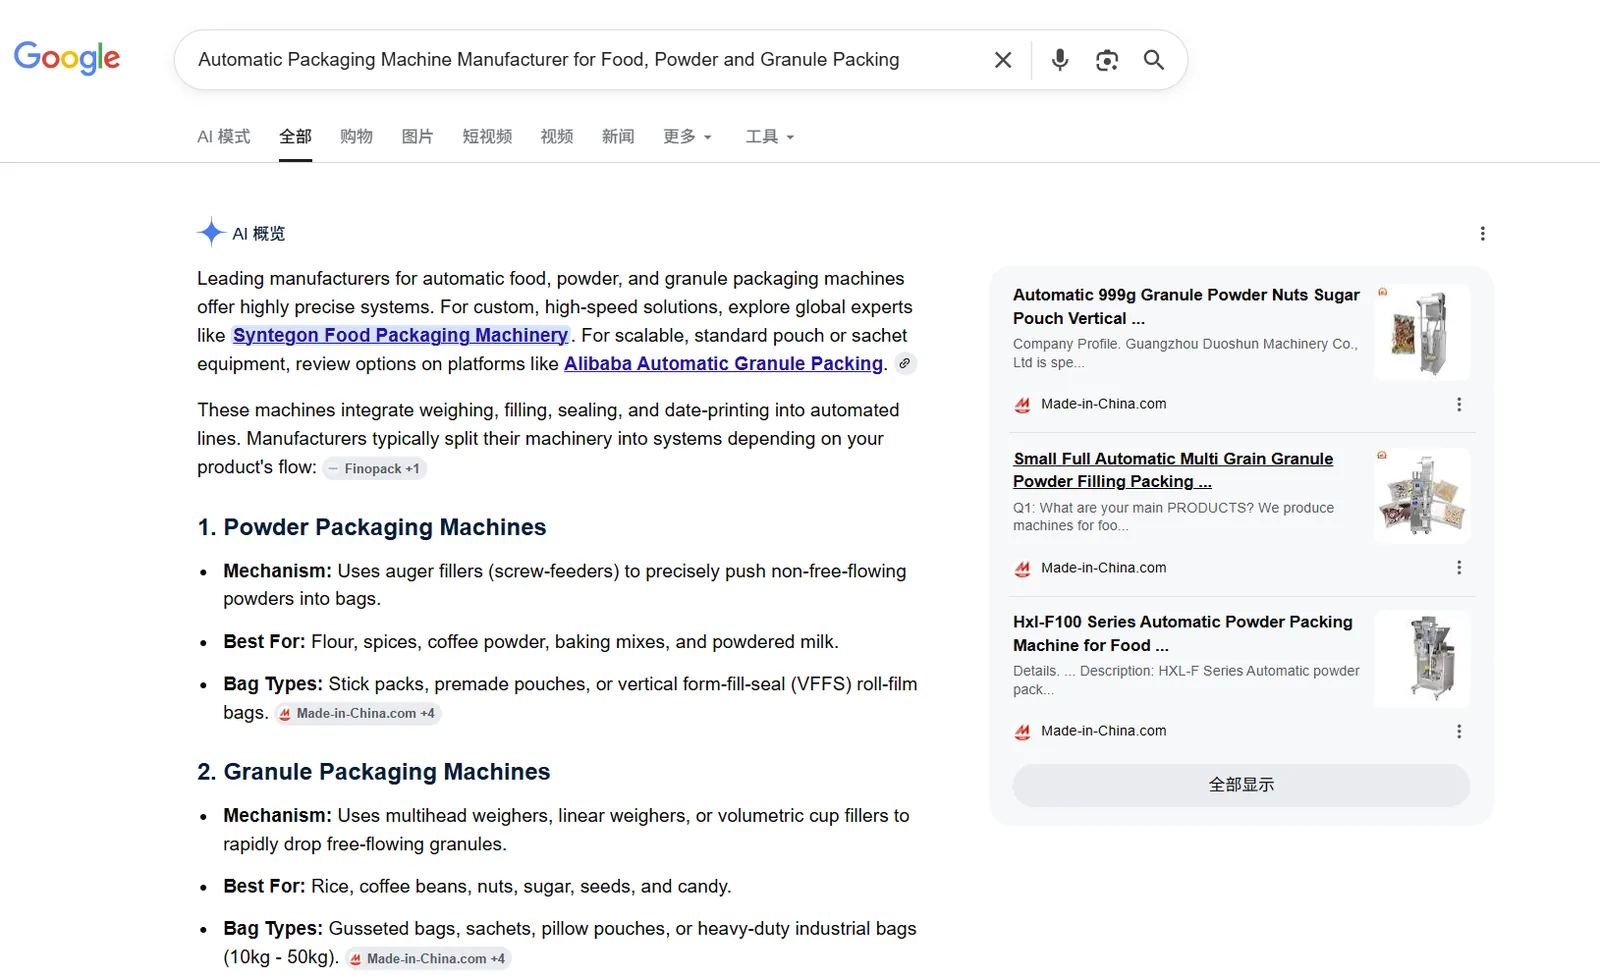The image size is (1600, 978).
Task: Expand the 更多 dropdown menu
Action: [687, 136]
